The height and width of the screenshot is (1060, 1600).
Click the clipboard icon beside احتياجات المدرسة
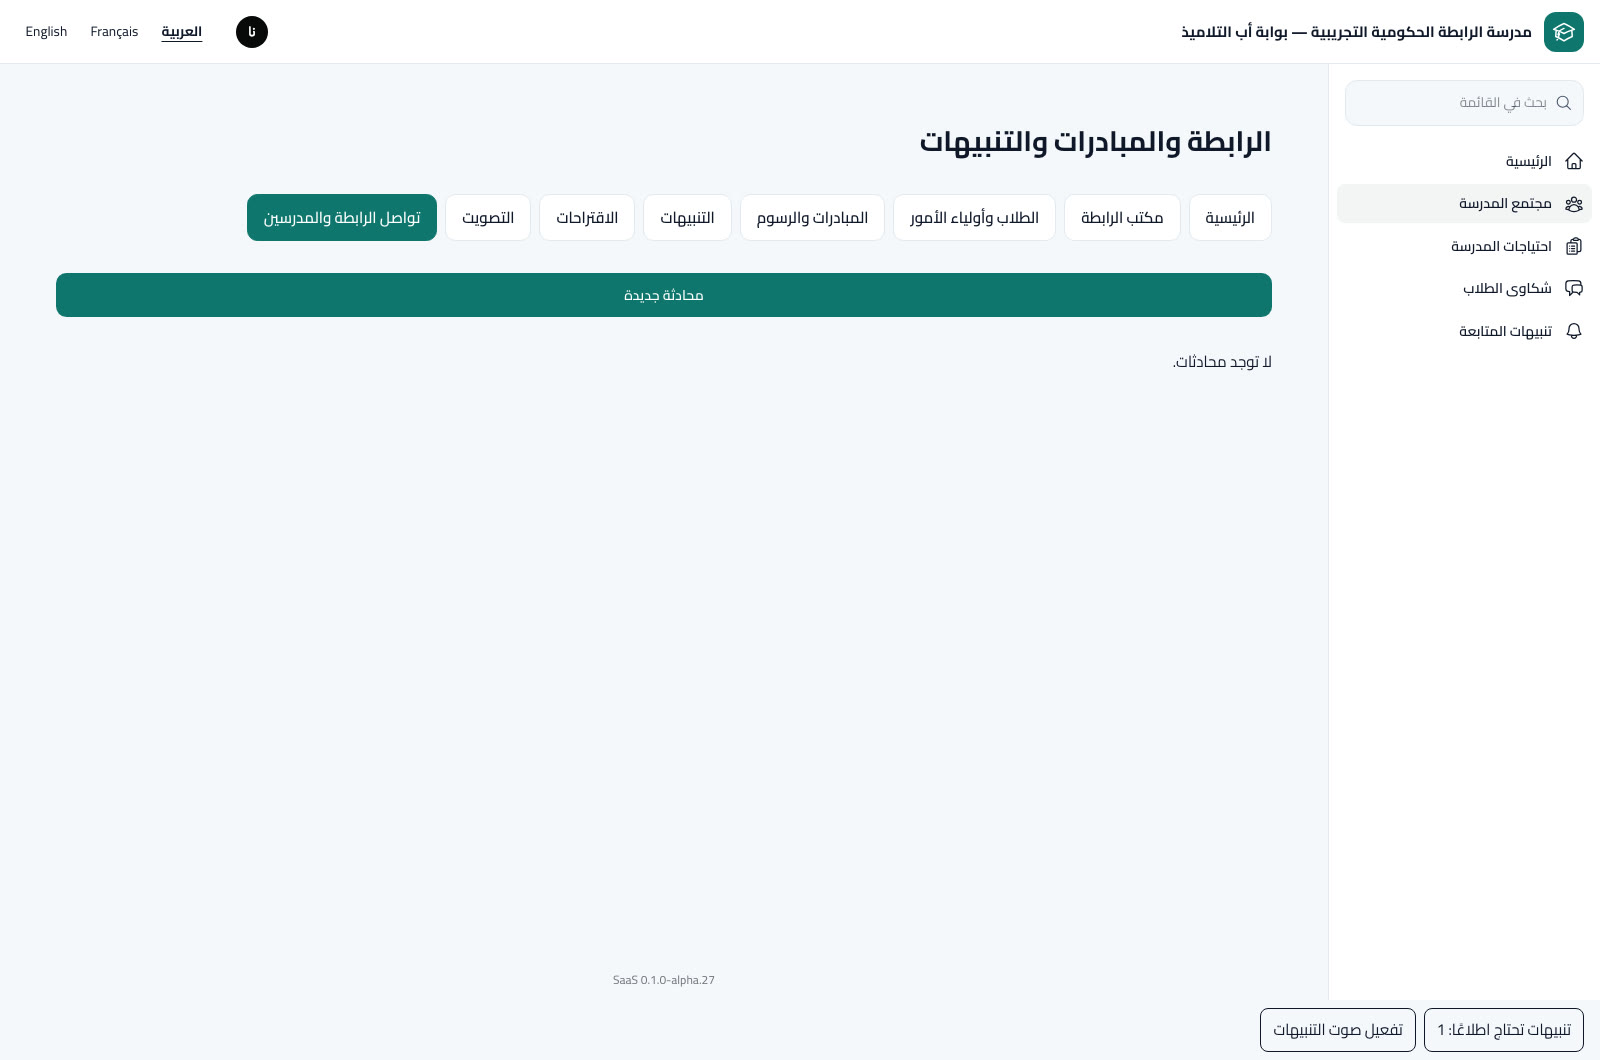point(1574,246)
